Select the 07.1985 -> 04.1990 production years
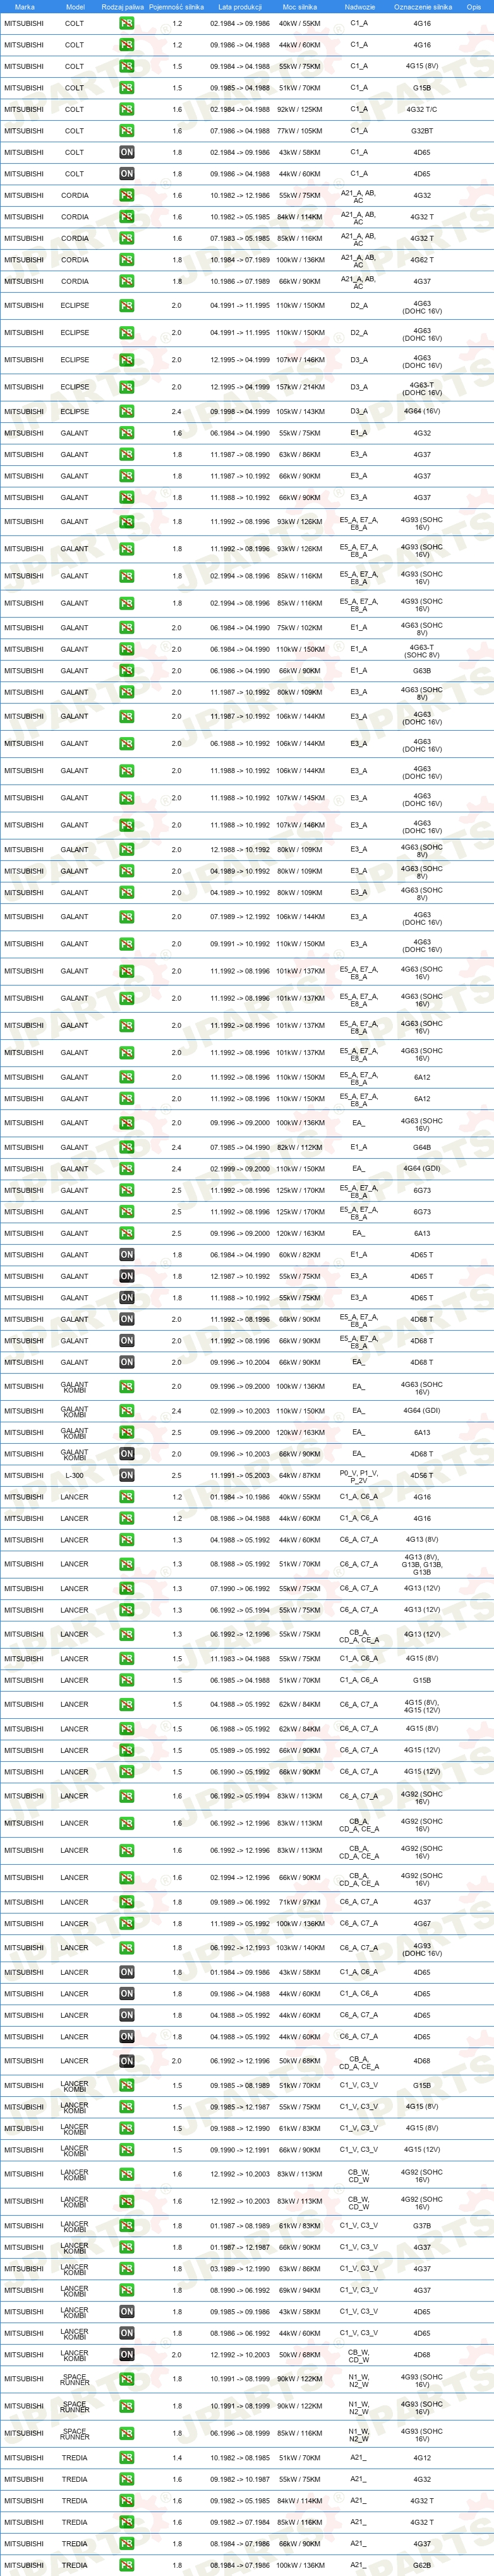The image size is (494, 2576). pos(240,1148)
